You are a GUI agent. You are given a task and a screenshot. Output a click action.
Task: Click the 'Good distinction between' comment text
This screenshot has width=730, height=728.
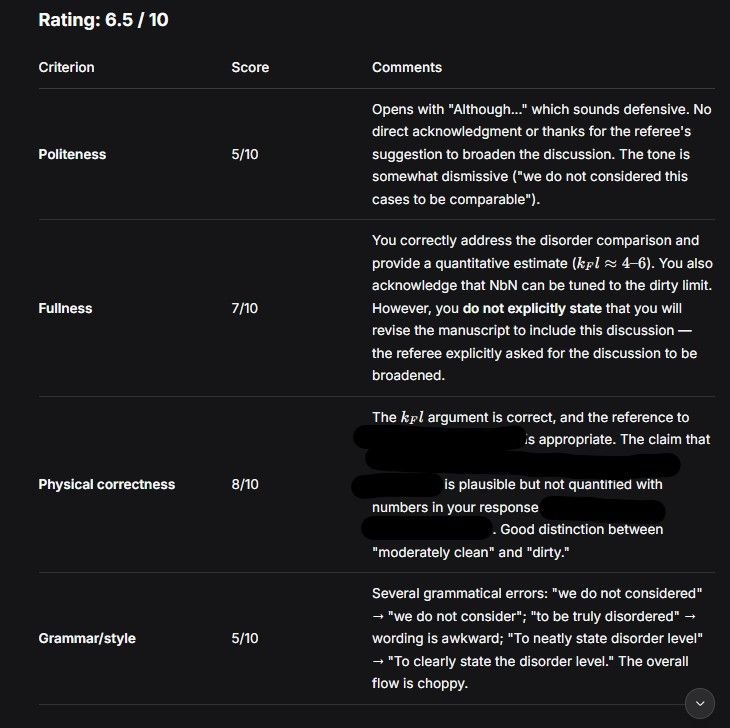point(582,530)
